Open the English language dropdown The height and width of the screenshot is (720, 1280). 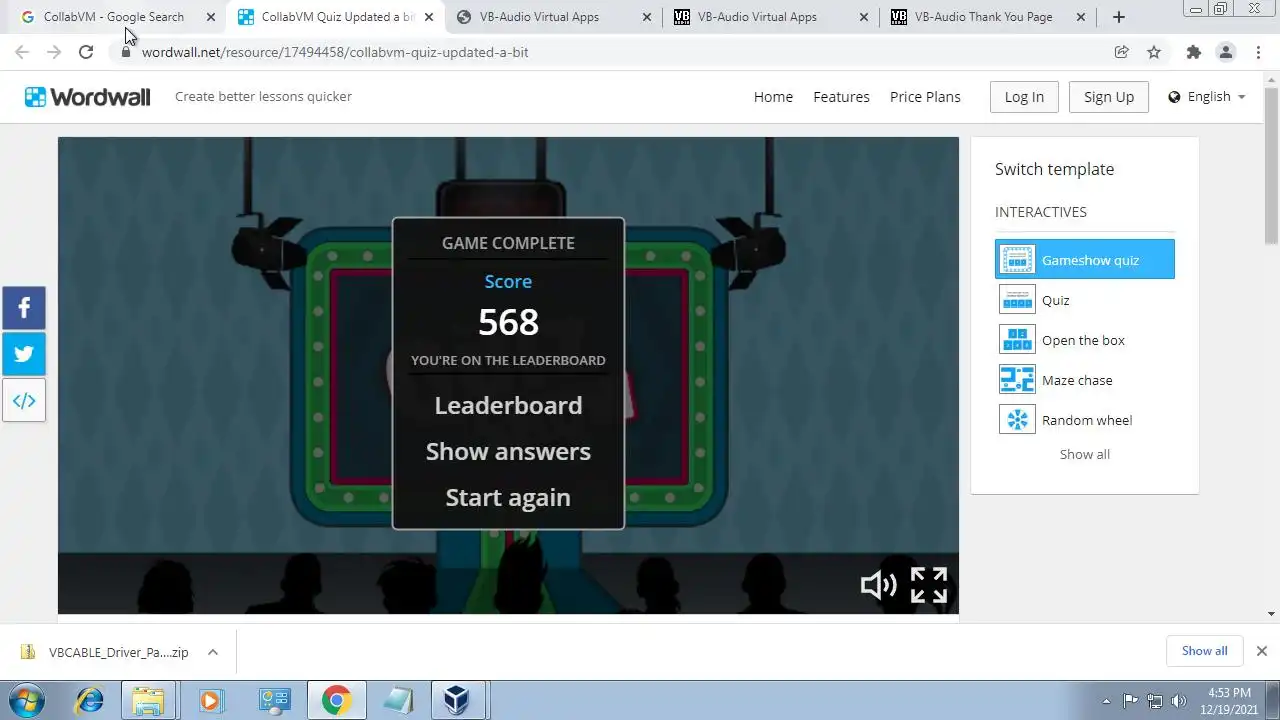(1207, 97)
